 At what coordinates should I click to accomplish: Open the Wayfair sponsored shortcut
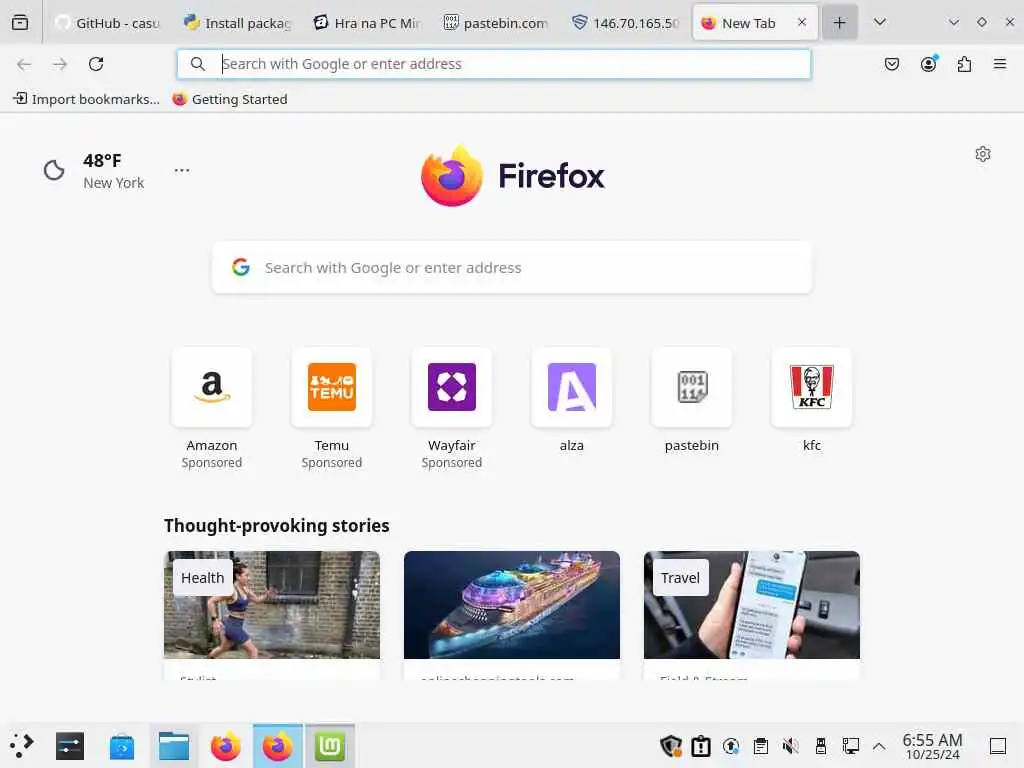[x=452, y=408]
